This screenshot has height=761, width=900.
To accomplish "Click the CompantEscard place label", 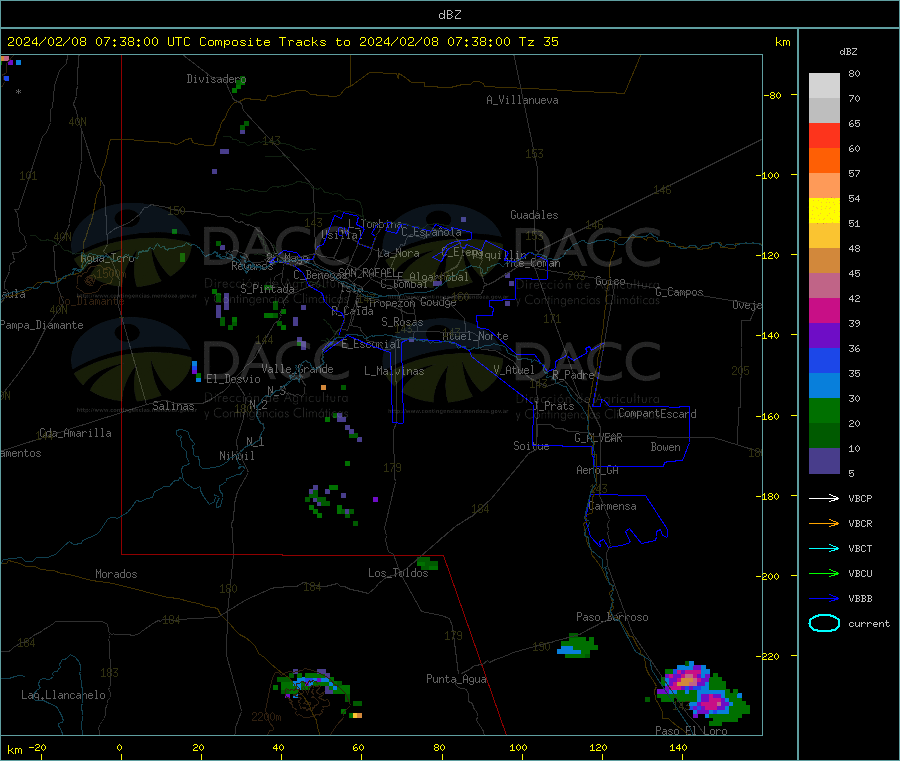I will (657, 413).
